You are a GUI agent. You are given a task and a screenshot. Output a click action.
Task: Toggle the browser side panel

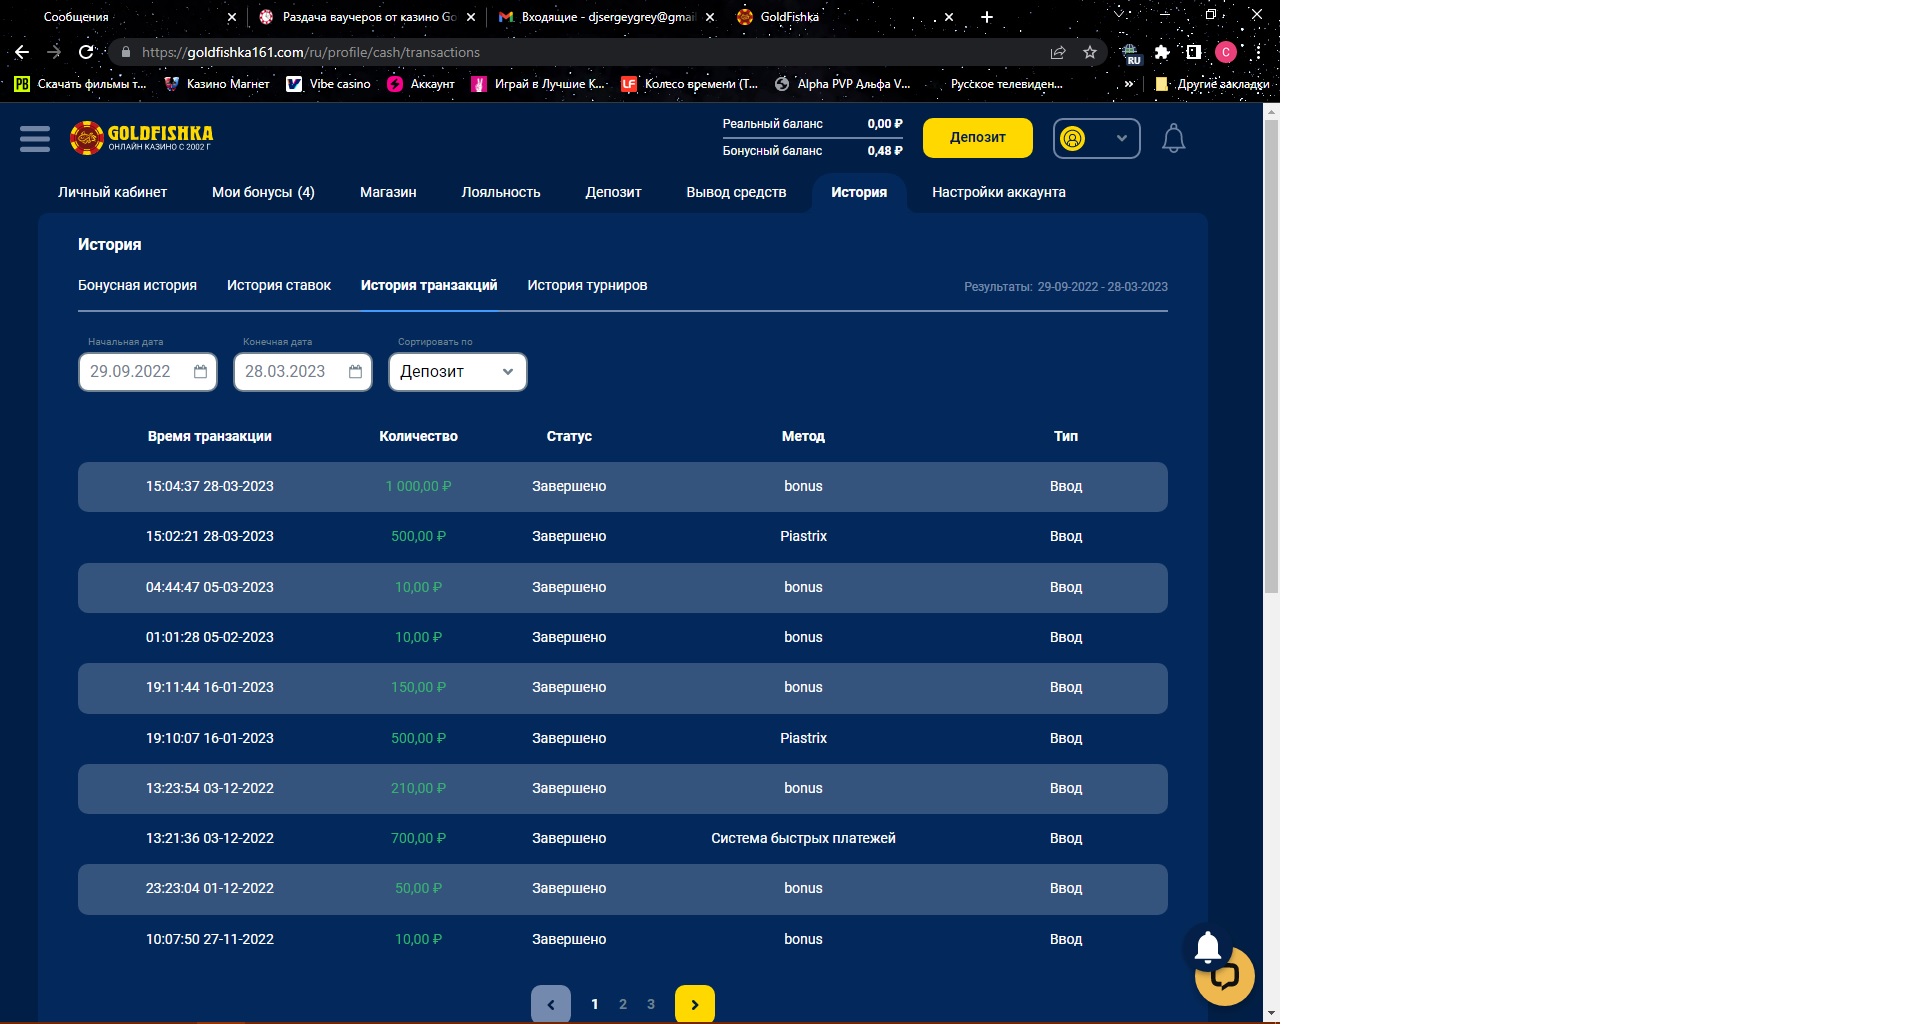[x=1193, y=52]
